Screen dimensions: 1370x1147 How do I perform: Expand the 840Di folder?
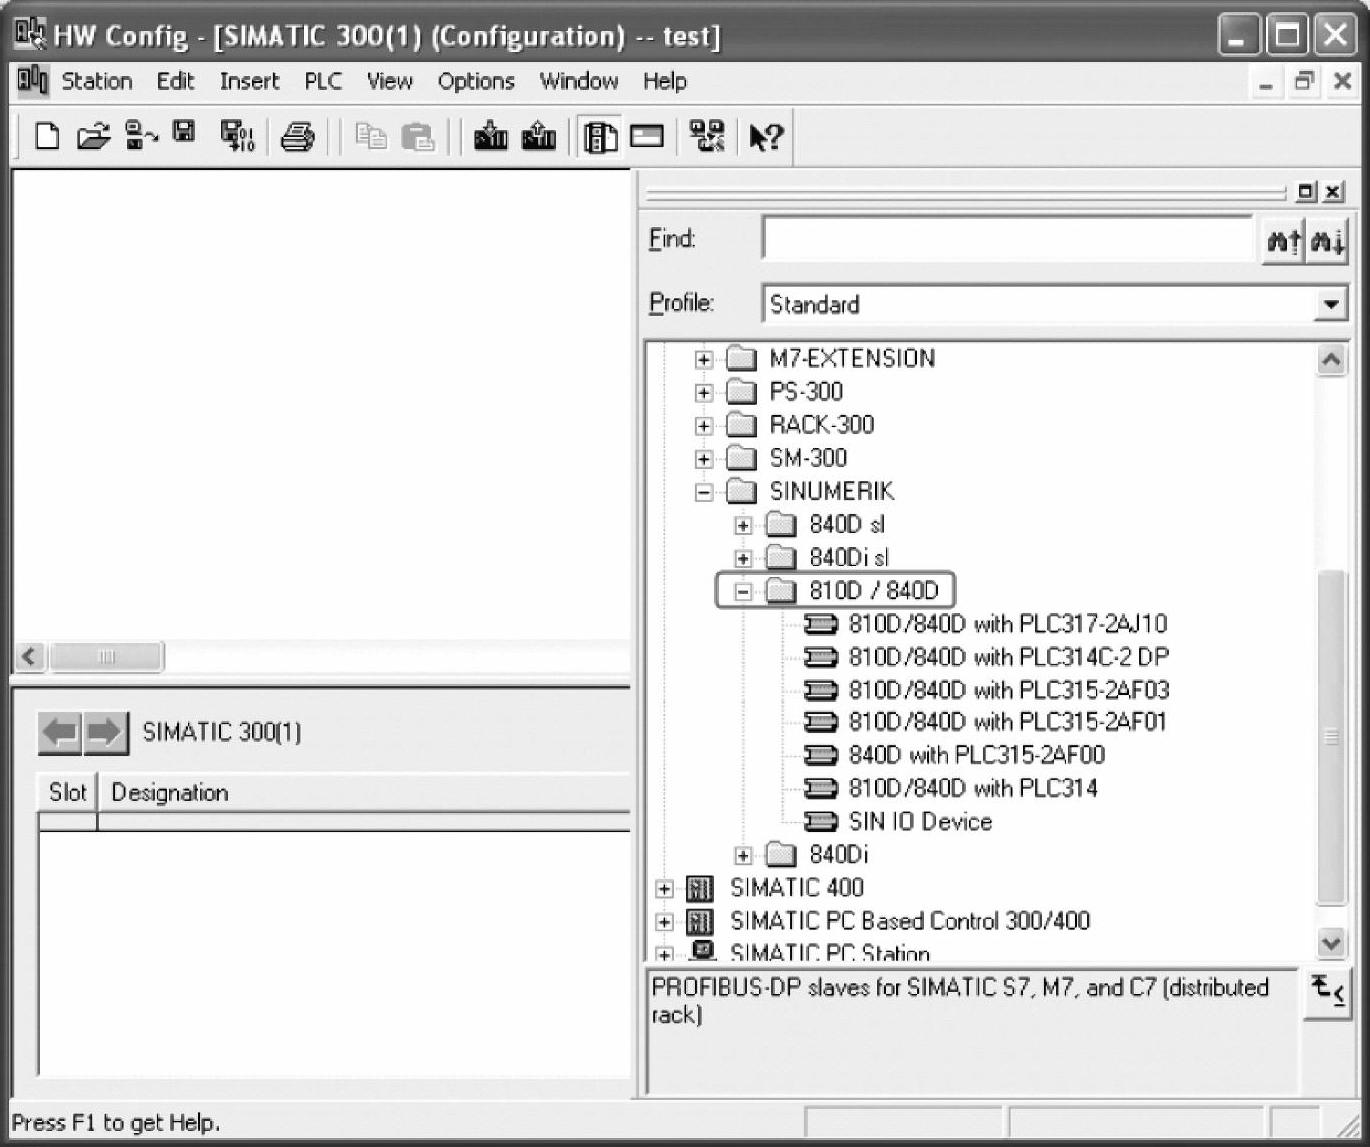click(743, 855)
